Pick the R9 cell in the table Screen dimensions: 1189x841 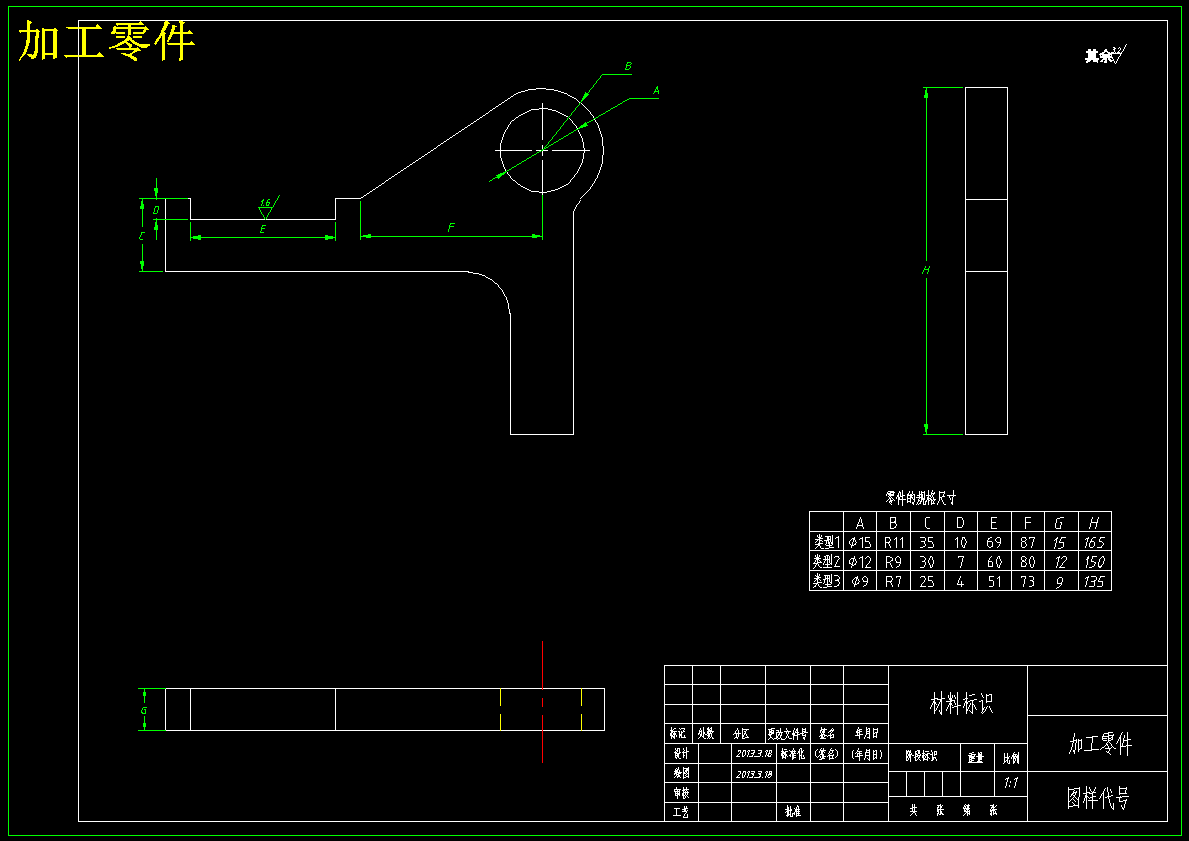click(x=893, y=562)
